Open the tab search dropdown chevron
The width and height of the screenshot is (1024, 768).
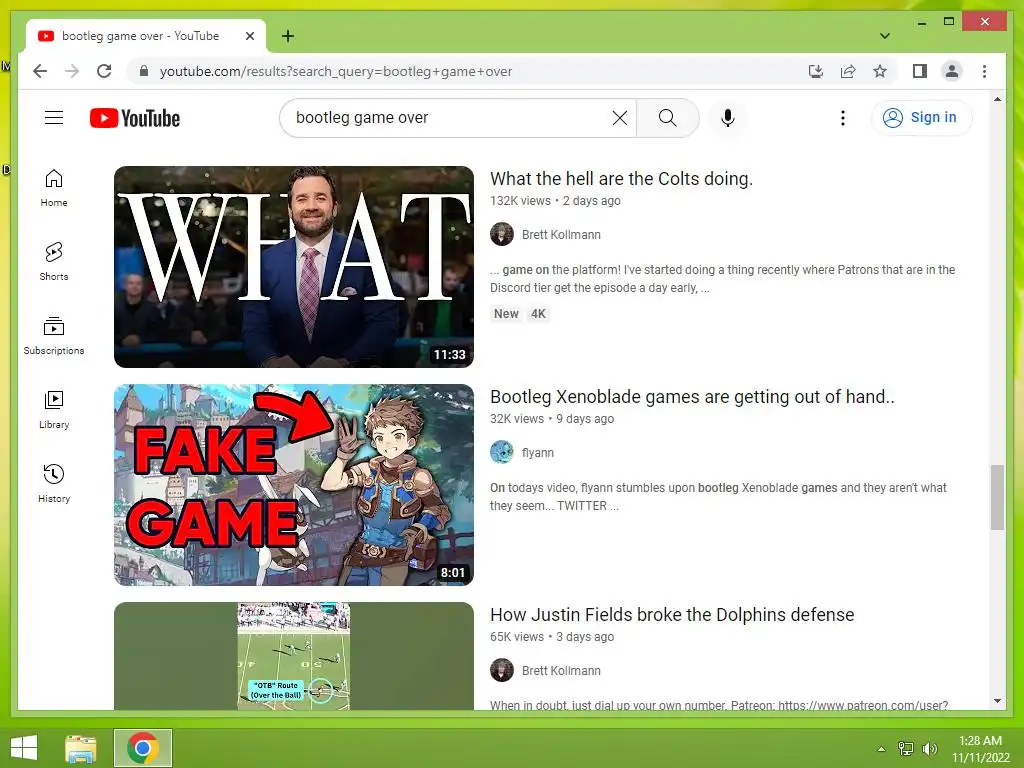(884, 36)
